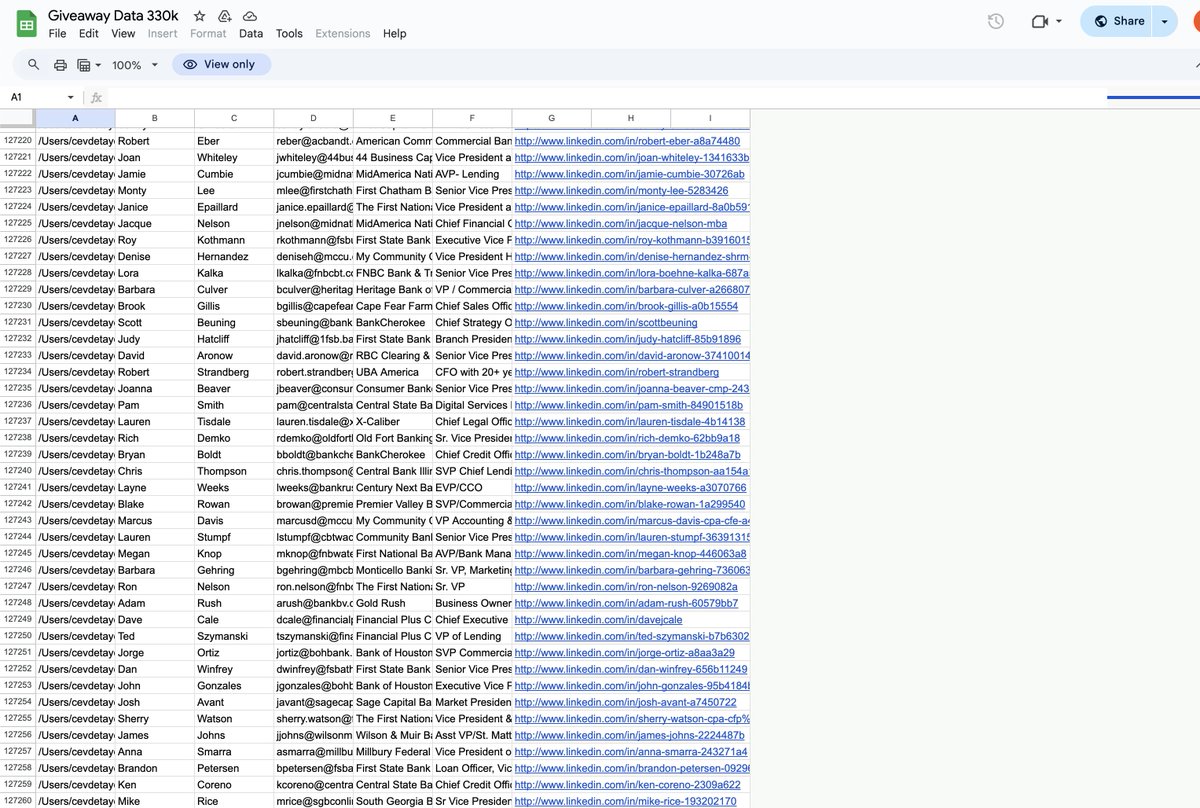Open the Share button dropdown arrow
Screen dimensions: 1200x808
pos(1165,21)
